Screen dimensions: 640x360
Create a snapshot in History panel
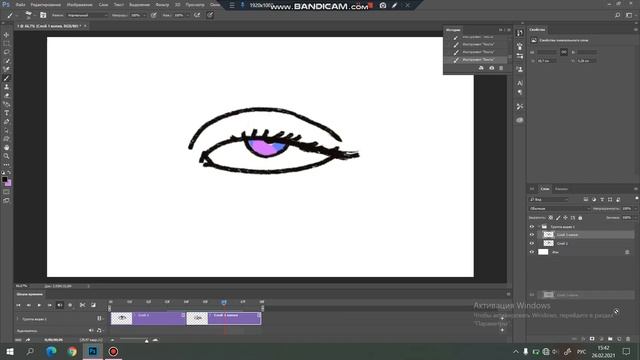491,68
